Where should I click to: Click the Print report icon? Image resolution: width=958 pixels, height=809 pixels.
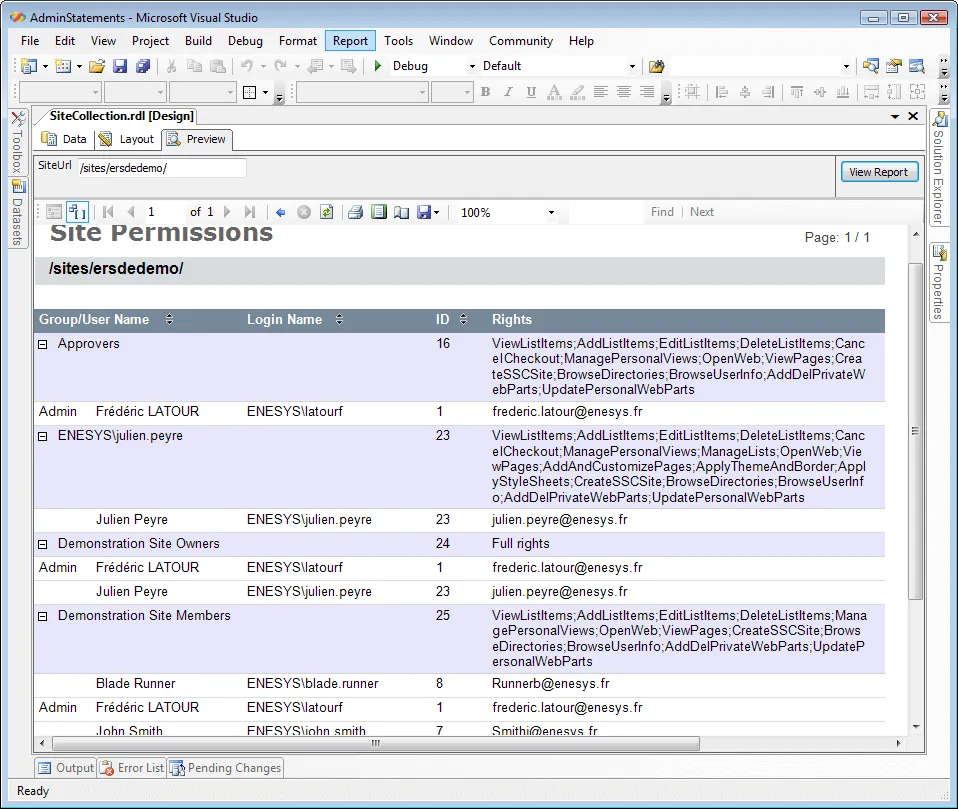pos(355,212)
